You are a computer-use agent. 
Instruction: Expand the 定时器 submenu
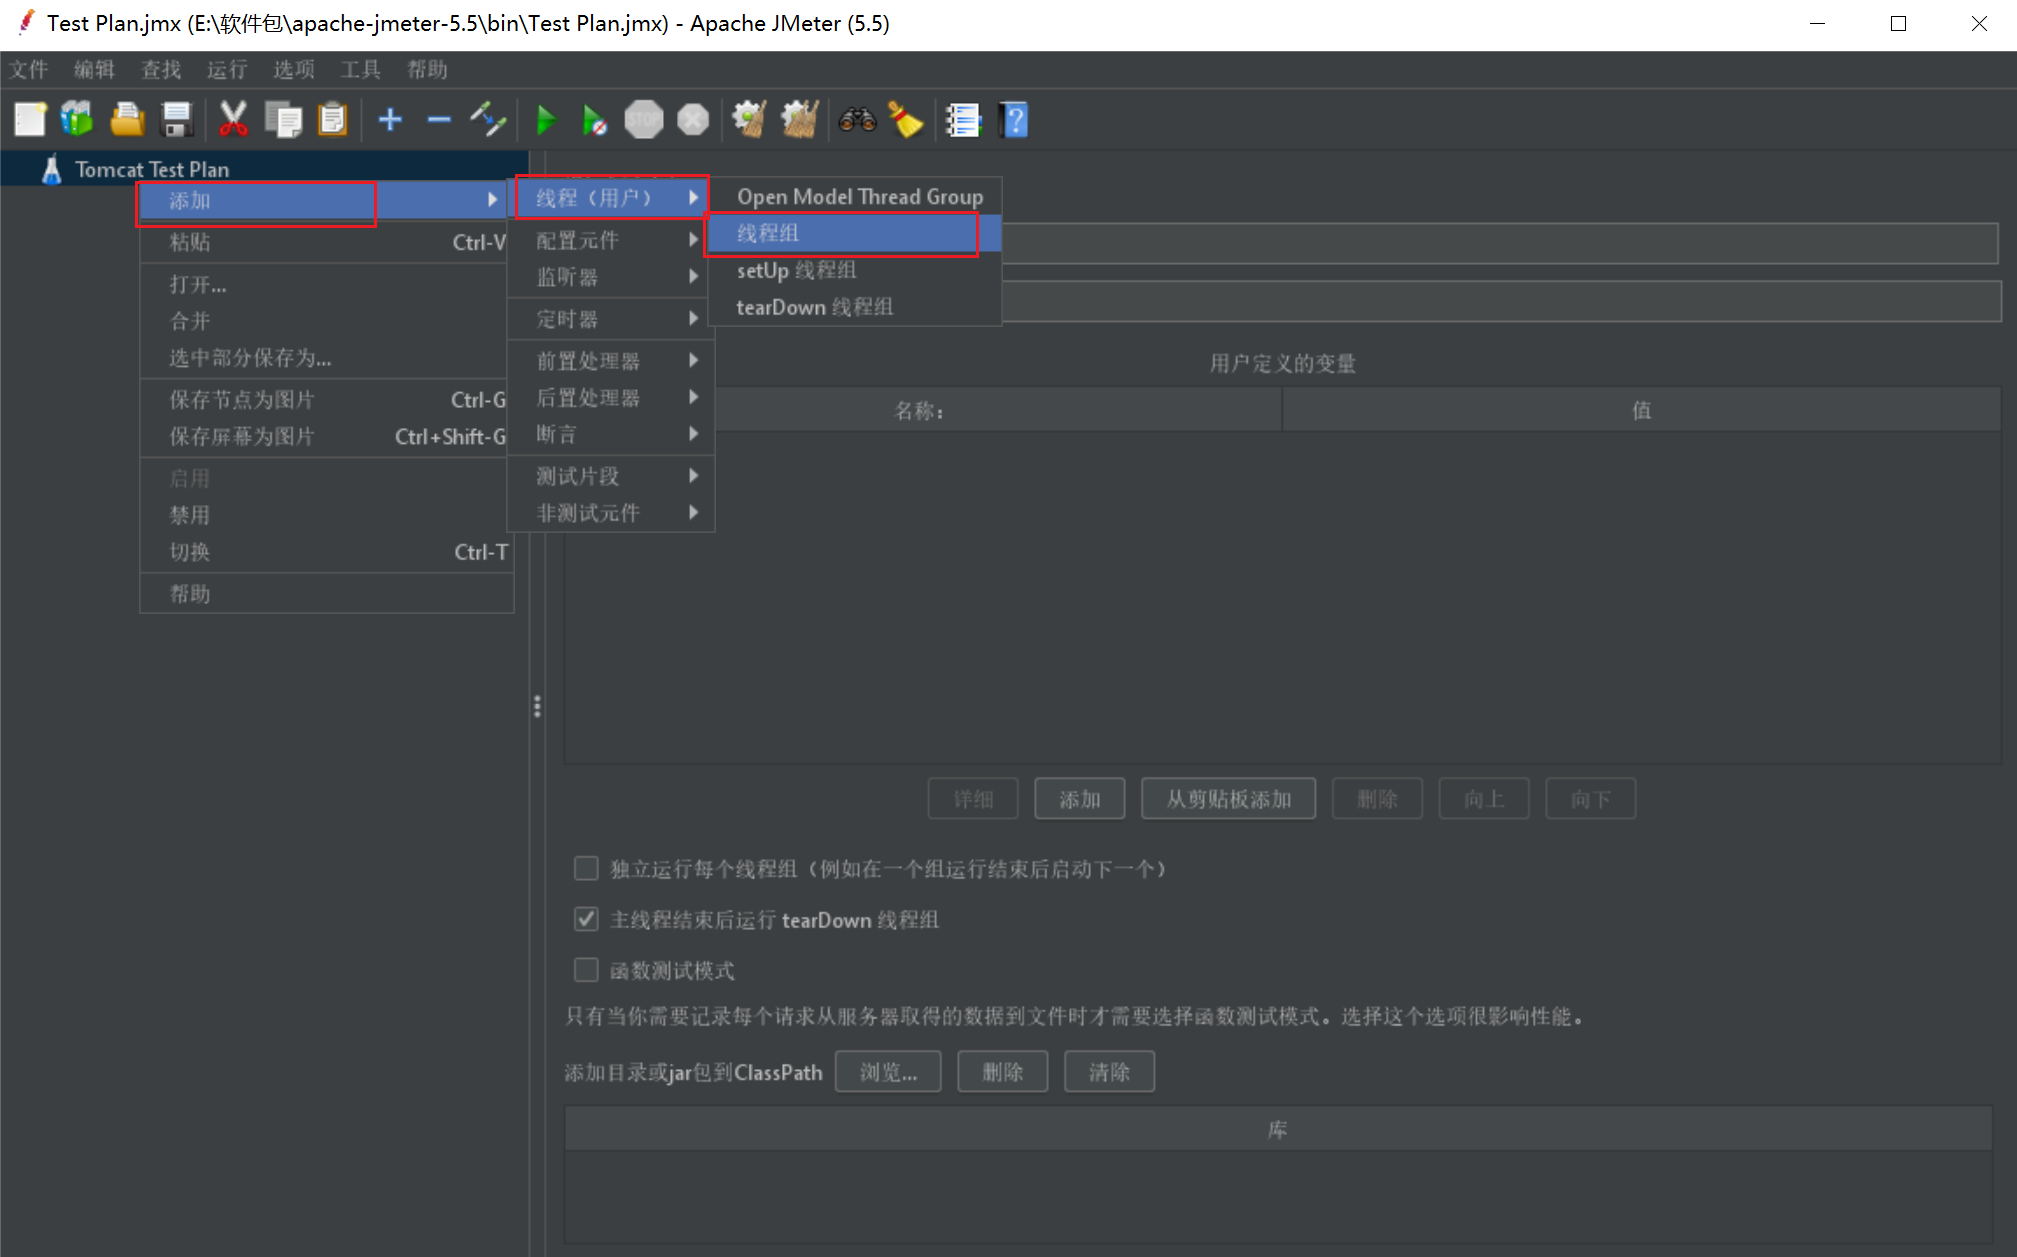click(x=611, y=319)
